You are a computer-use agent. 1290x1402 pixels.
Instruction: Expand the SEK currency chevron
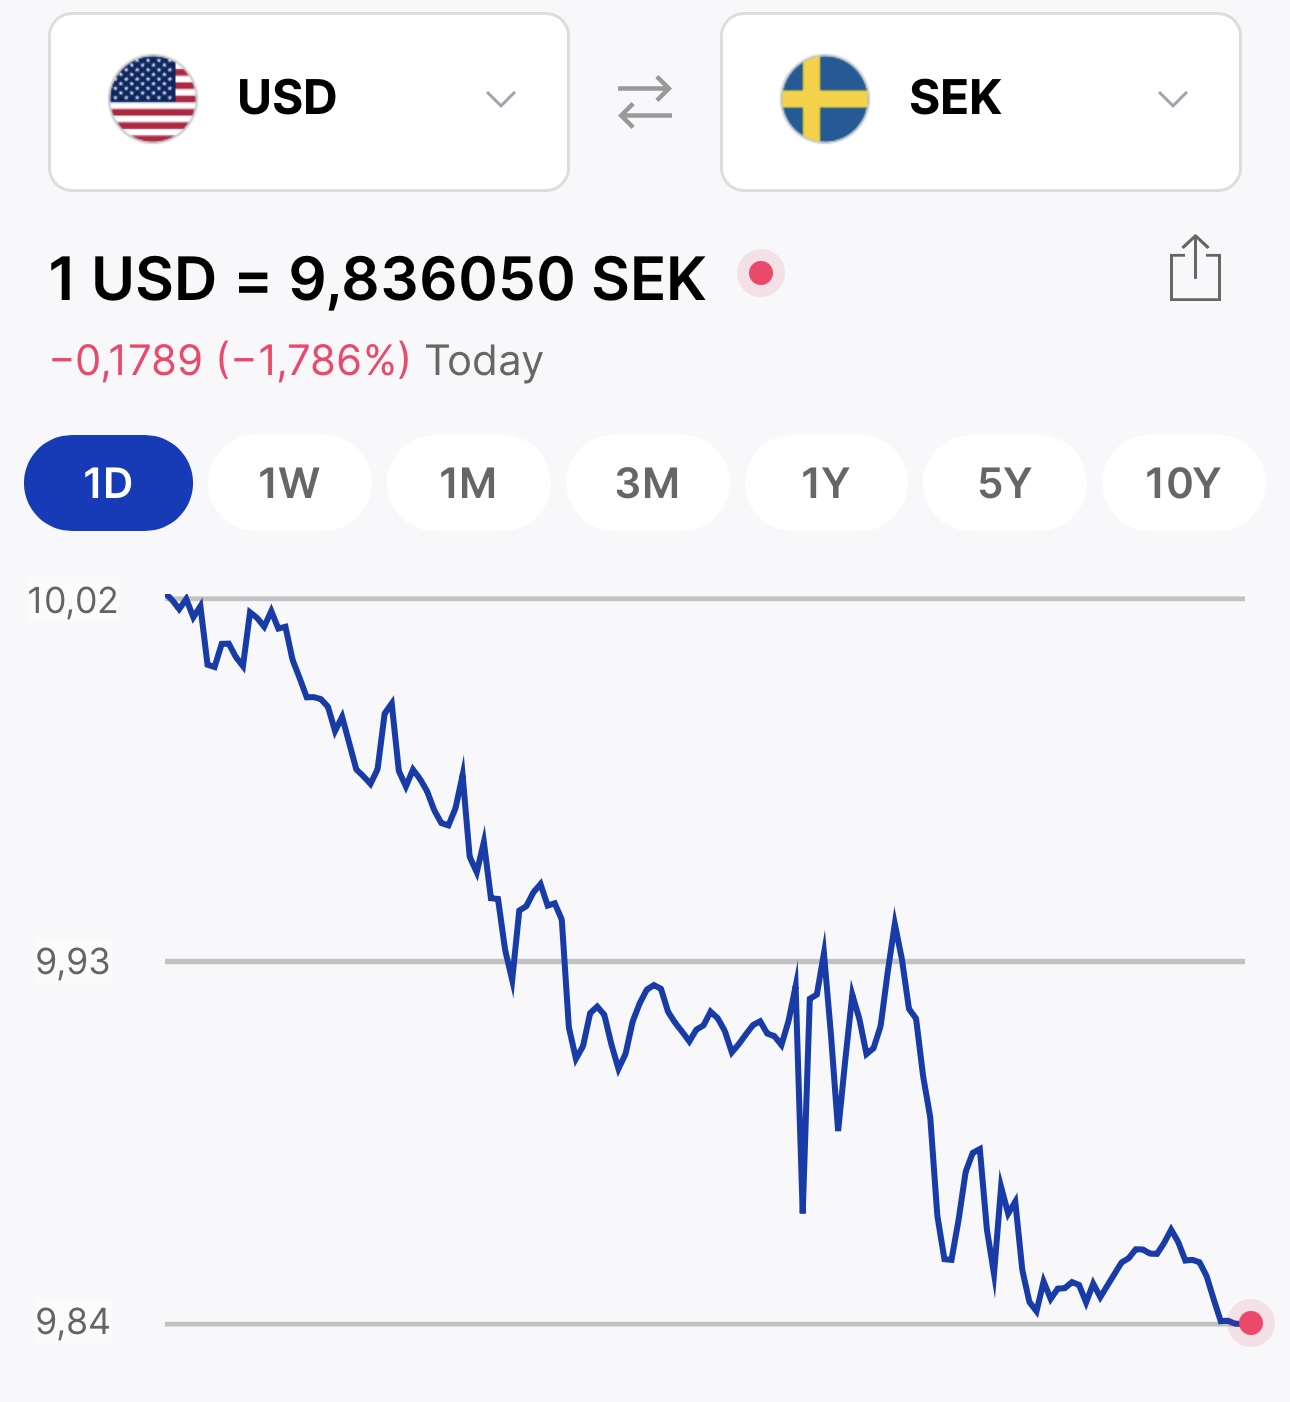[x=1172, y=99]
